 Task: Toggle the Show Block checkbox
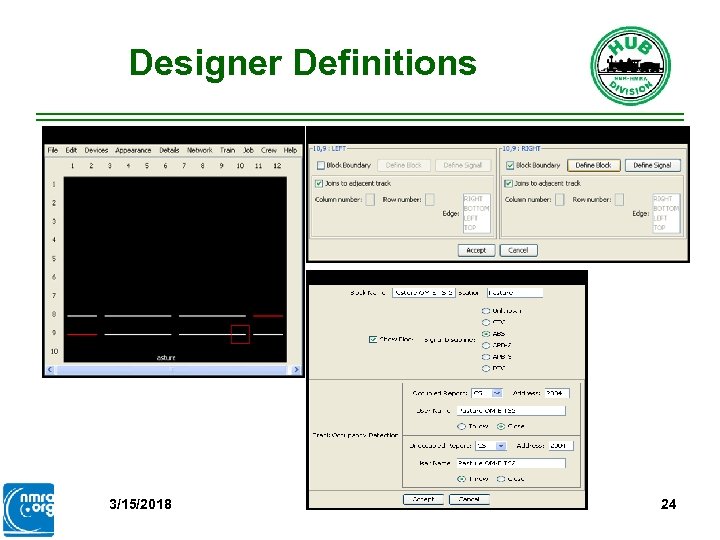[373, 339]
